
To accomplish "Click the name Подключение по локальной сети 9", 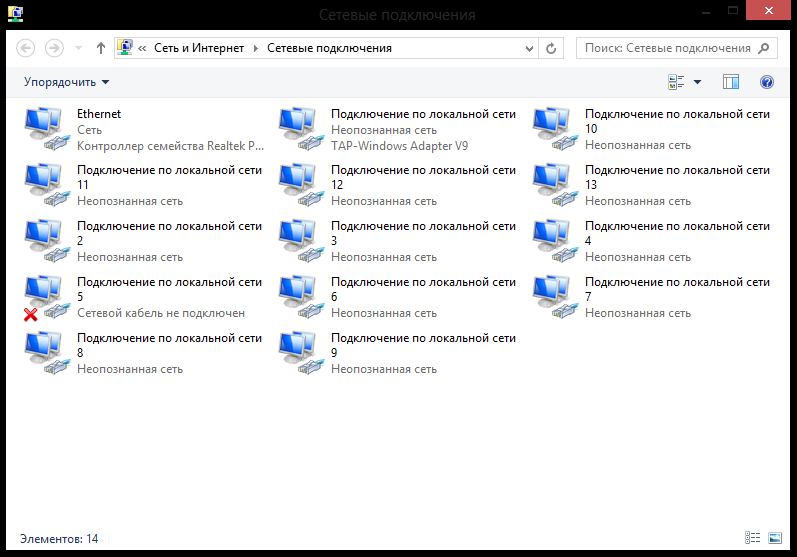I will tap(423, 345).
